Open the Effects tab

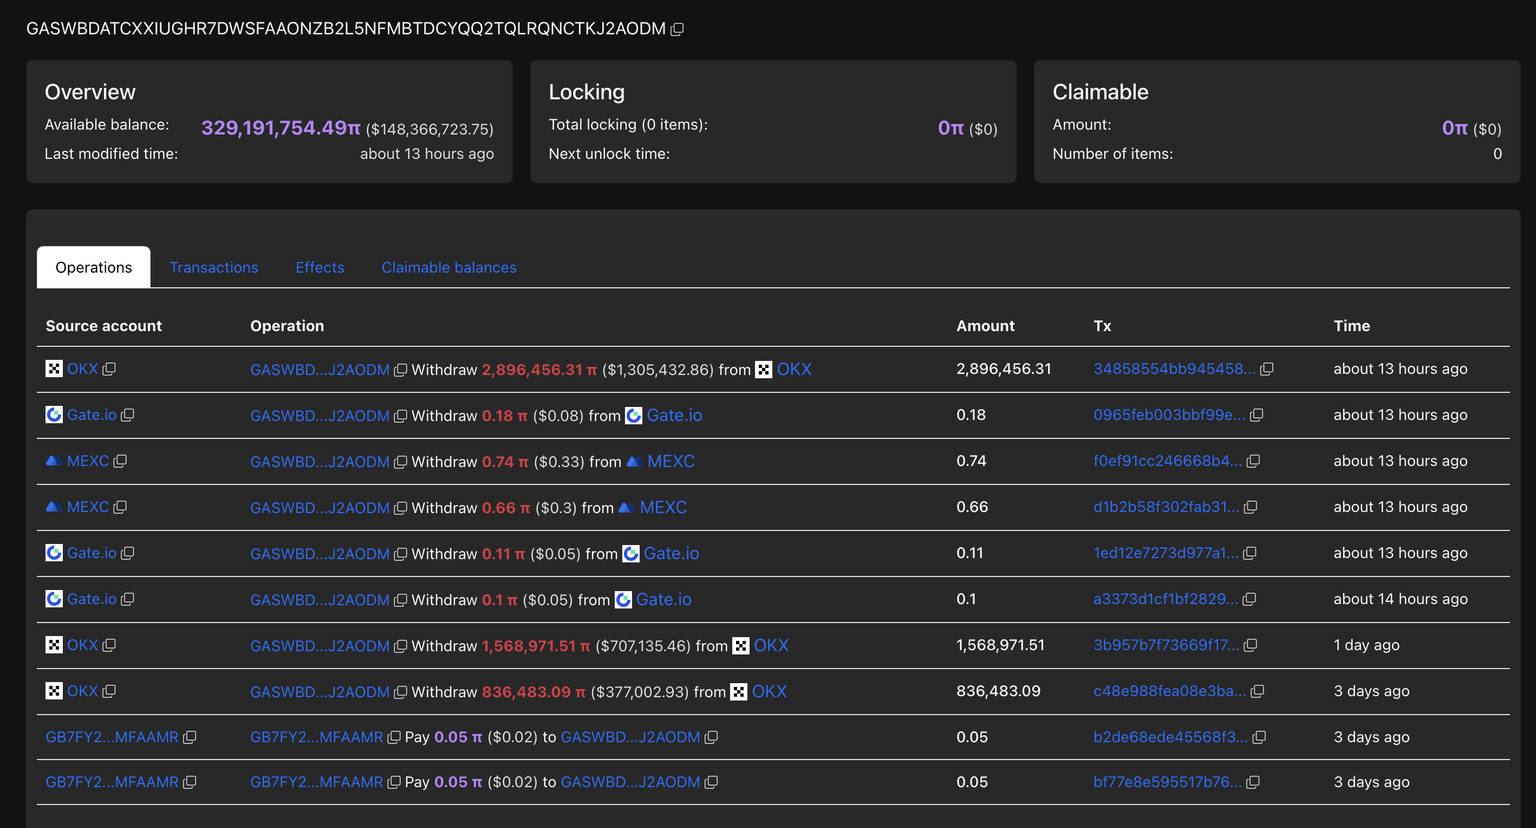tap(320, 267)
